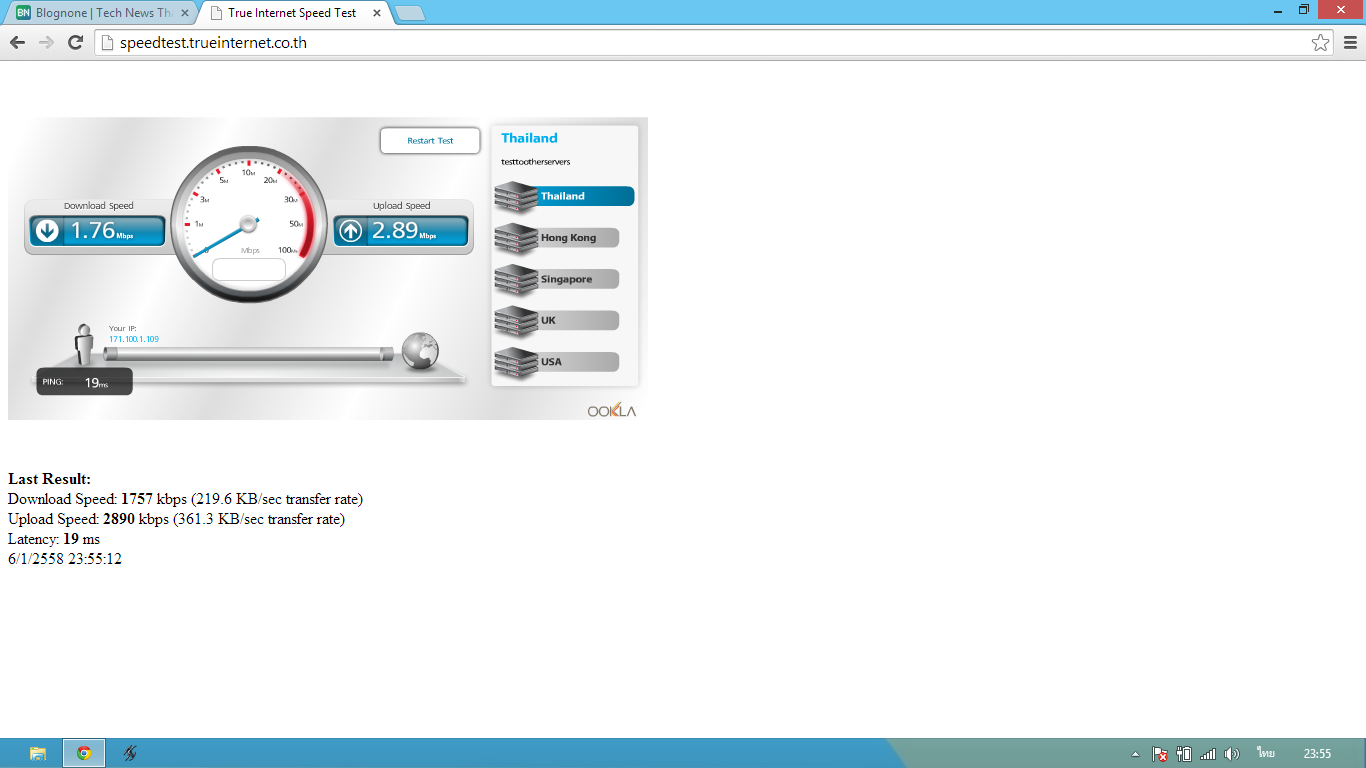Image resolution: width=1366 pixels, height=768 pixels.
Task: Click the USA server rack icon
Action: tap(516, 363)
